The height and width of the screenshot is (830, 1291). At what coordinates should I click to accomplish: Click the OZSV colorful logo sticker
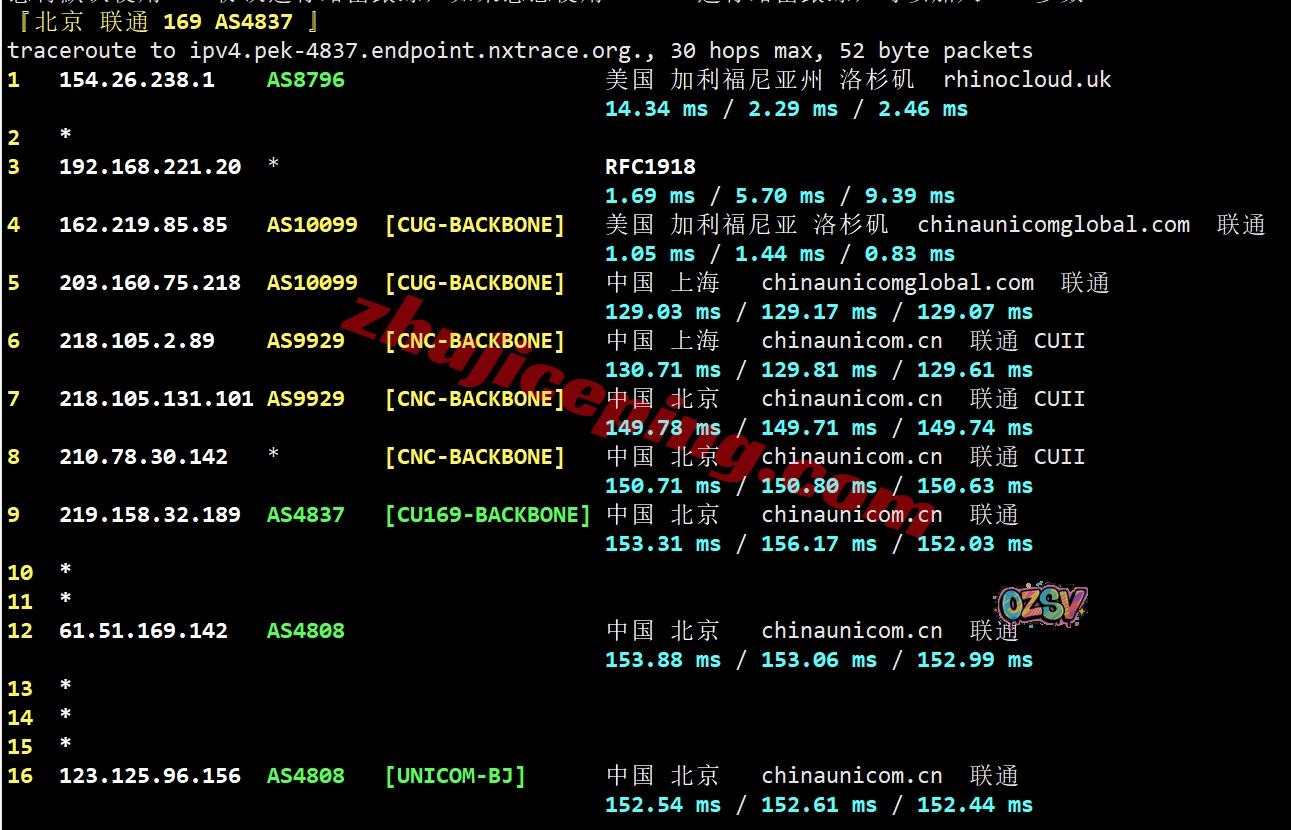click(x=1040, y=605)
